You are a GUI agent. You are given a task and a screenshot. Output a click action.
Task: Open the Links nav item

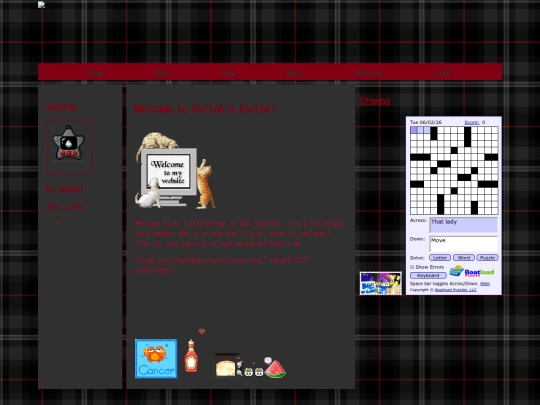(442, 73)
